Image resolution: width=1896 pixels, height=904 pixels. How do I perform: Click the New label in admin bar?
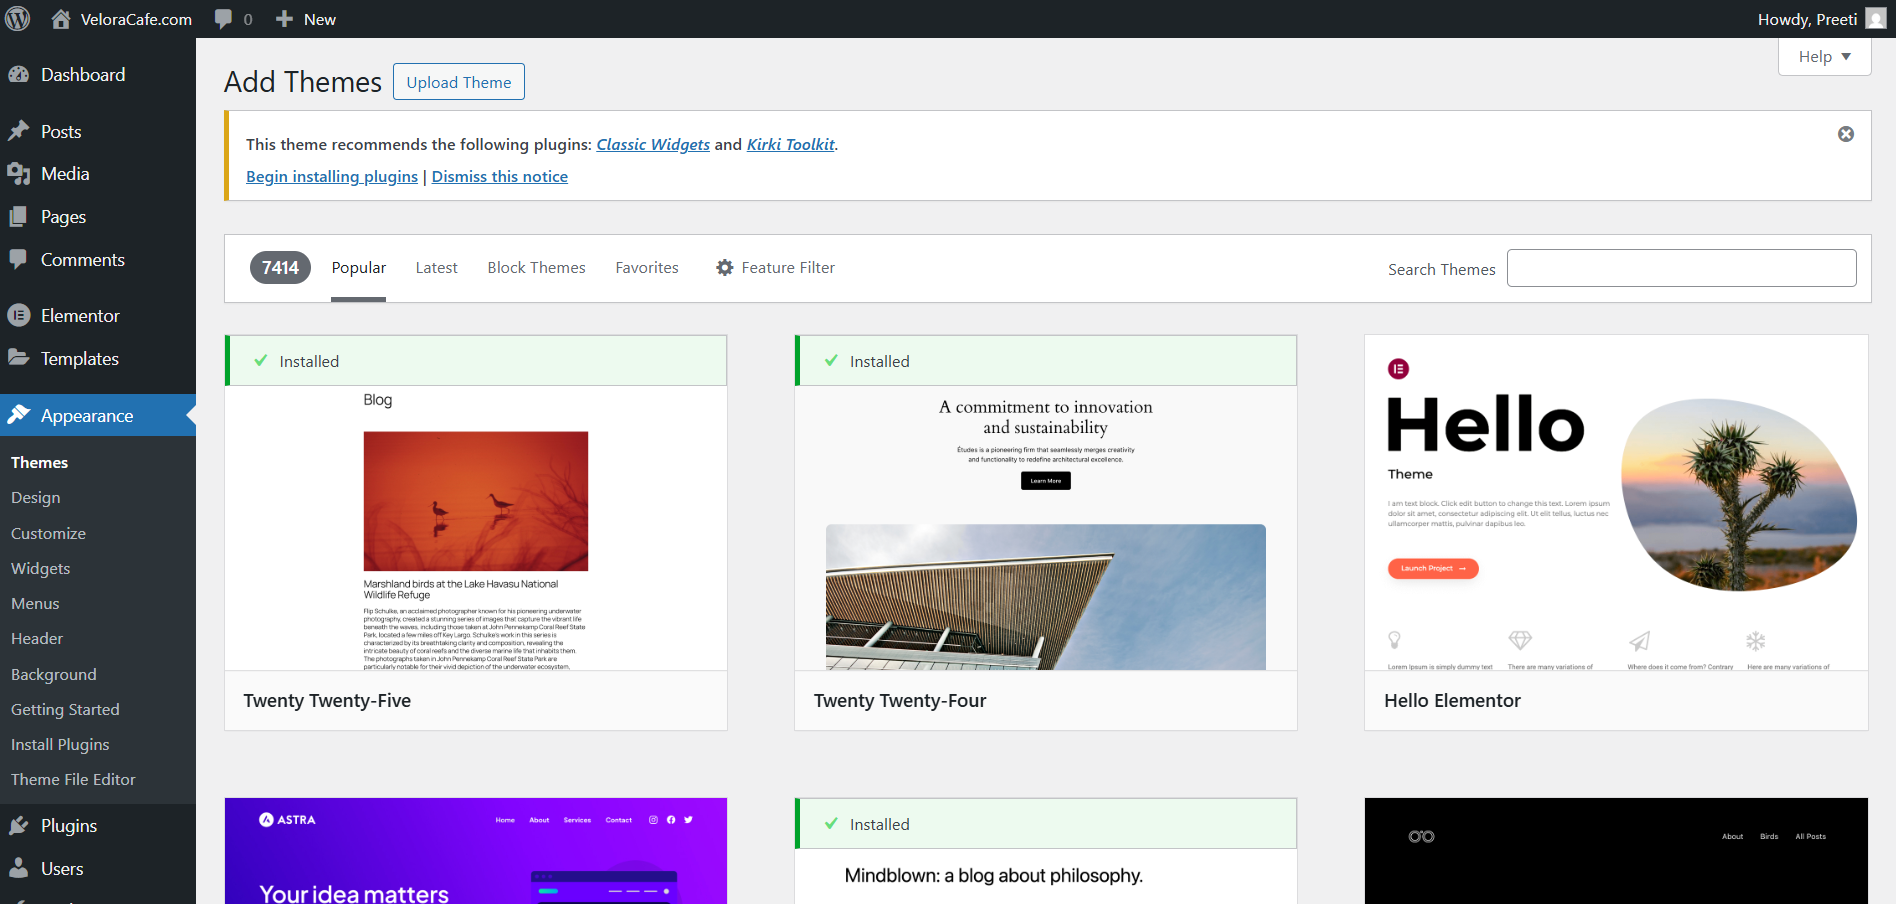[x=320, y=19]
